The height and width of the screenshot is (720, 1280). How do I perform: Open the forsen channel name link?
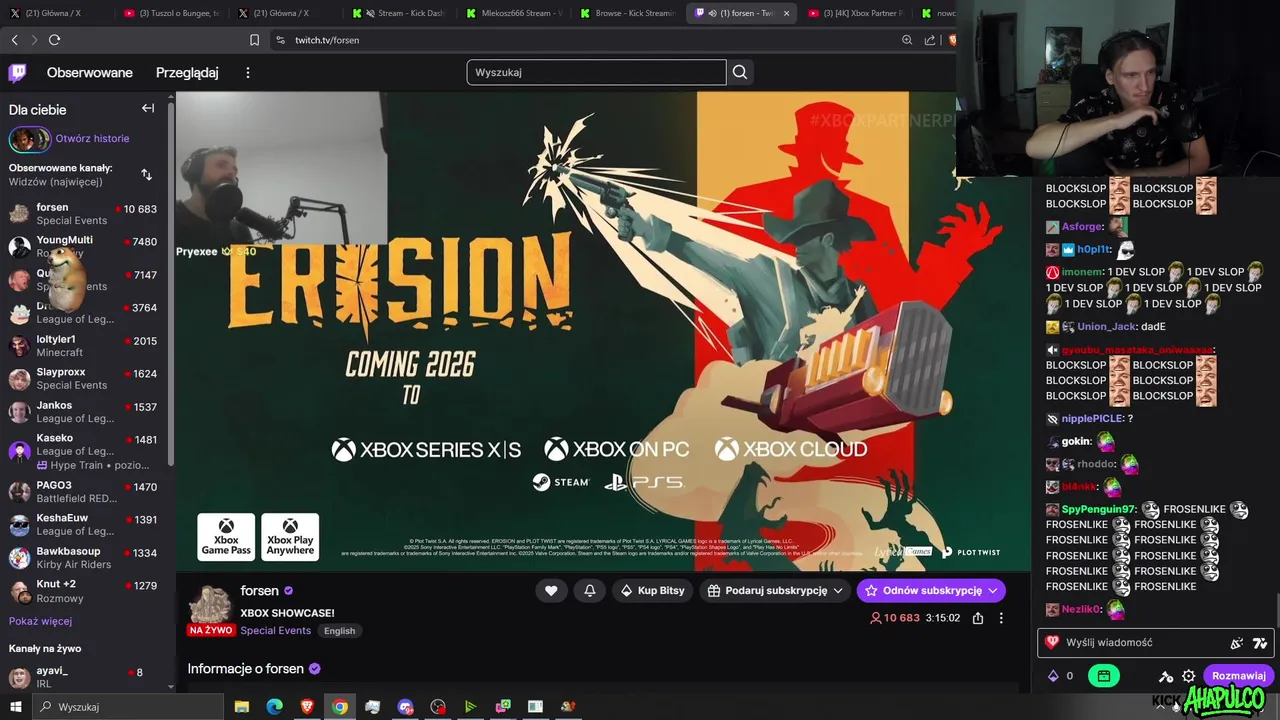pos(259,591)
